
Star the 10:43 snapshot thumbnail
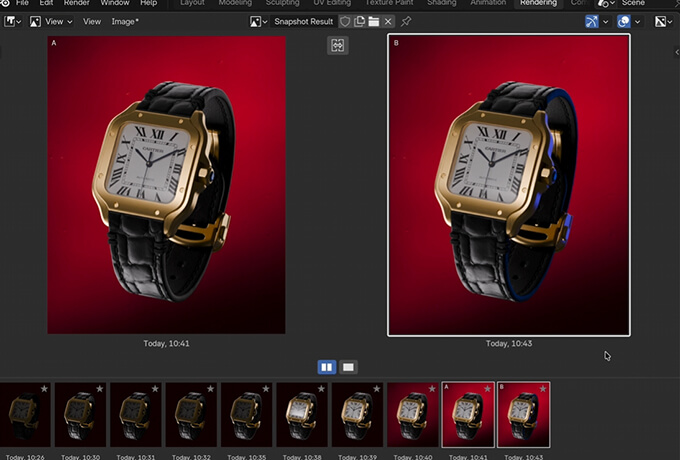pyautogui.click(x=543, y=388)
